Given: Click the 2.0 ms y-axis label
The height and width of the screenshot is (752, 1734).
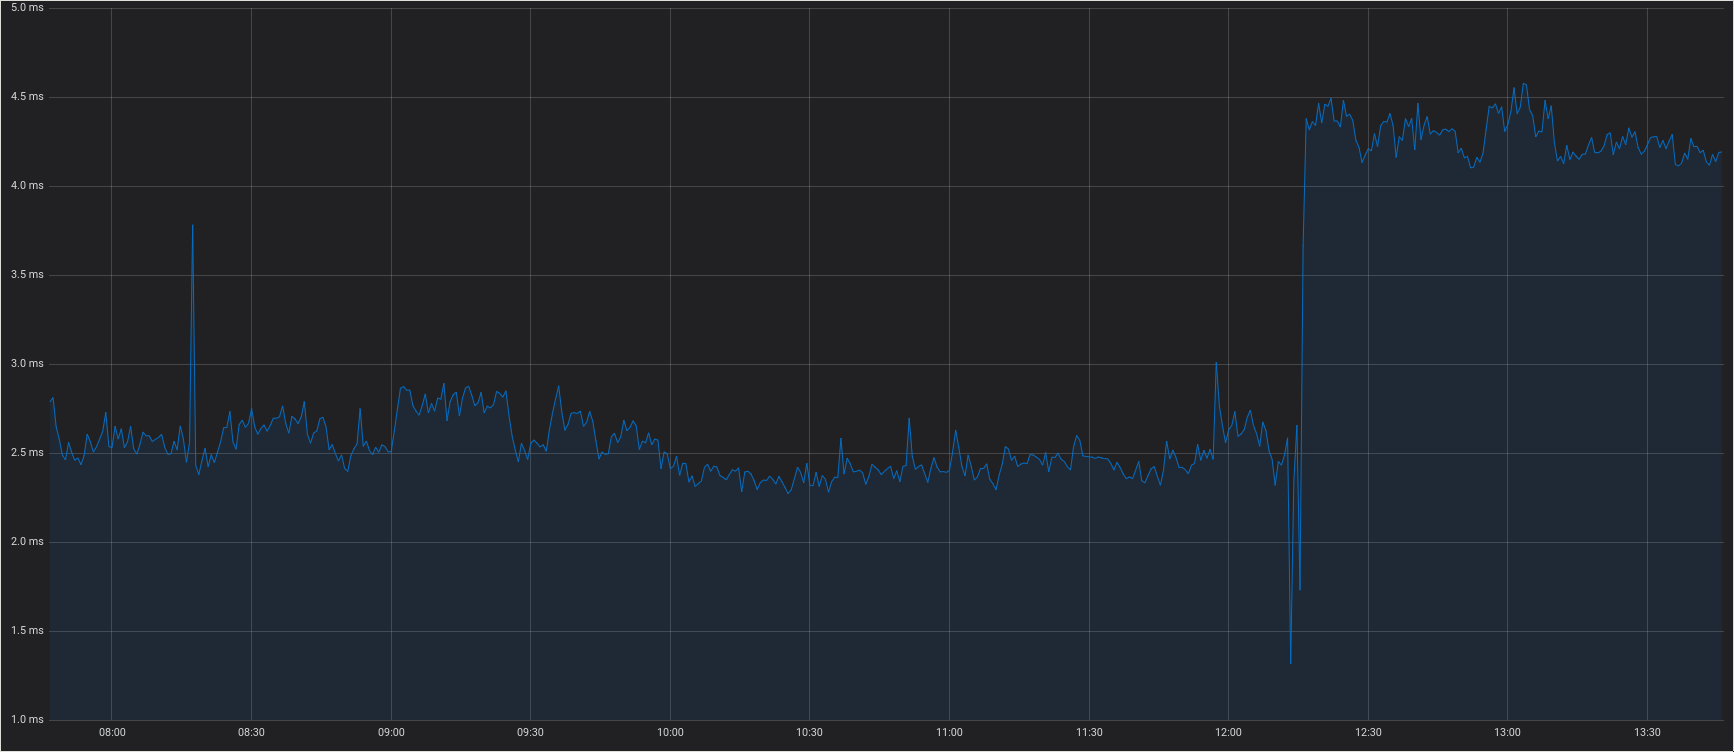Looking at the screenshot, I should click(27, 542).
